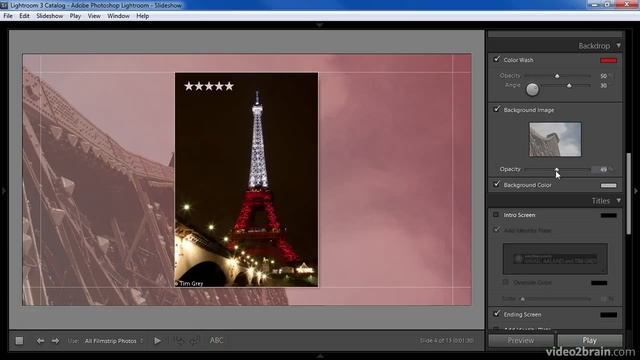Image resolution: width=640 pixels, height=360 pixels.
Task: Open Edit menu
Action: 24,16
